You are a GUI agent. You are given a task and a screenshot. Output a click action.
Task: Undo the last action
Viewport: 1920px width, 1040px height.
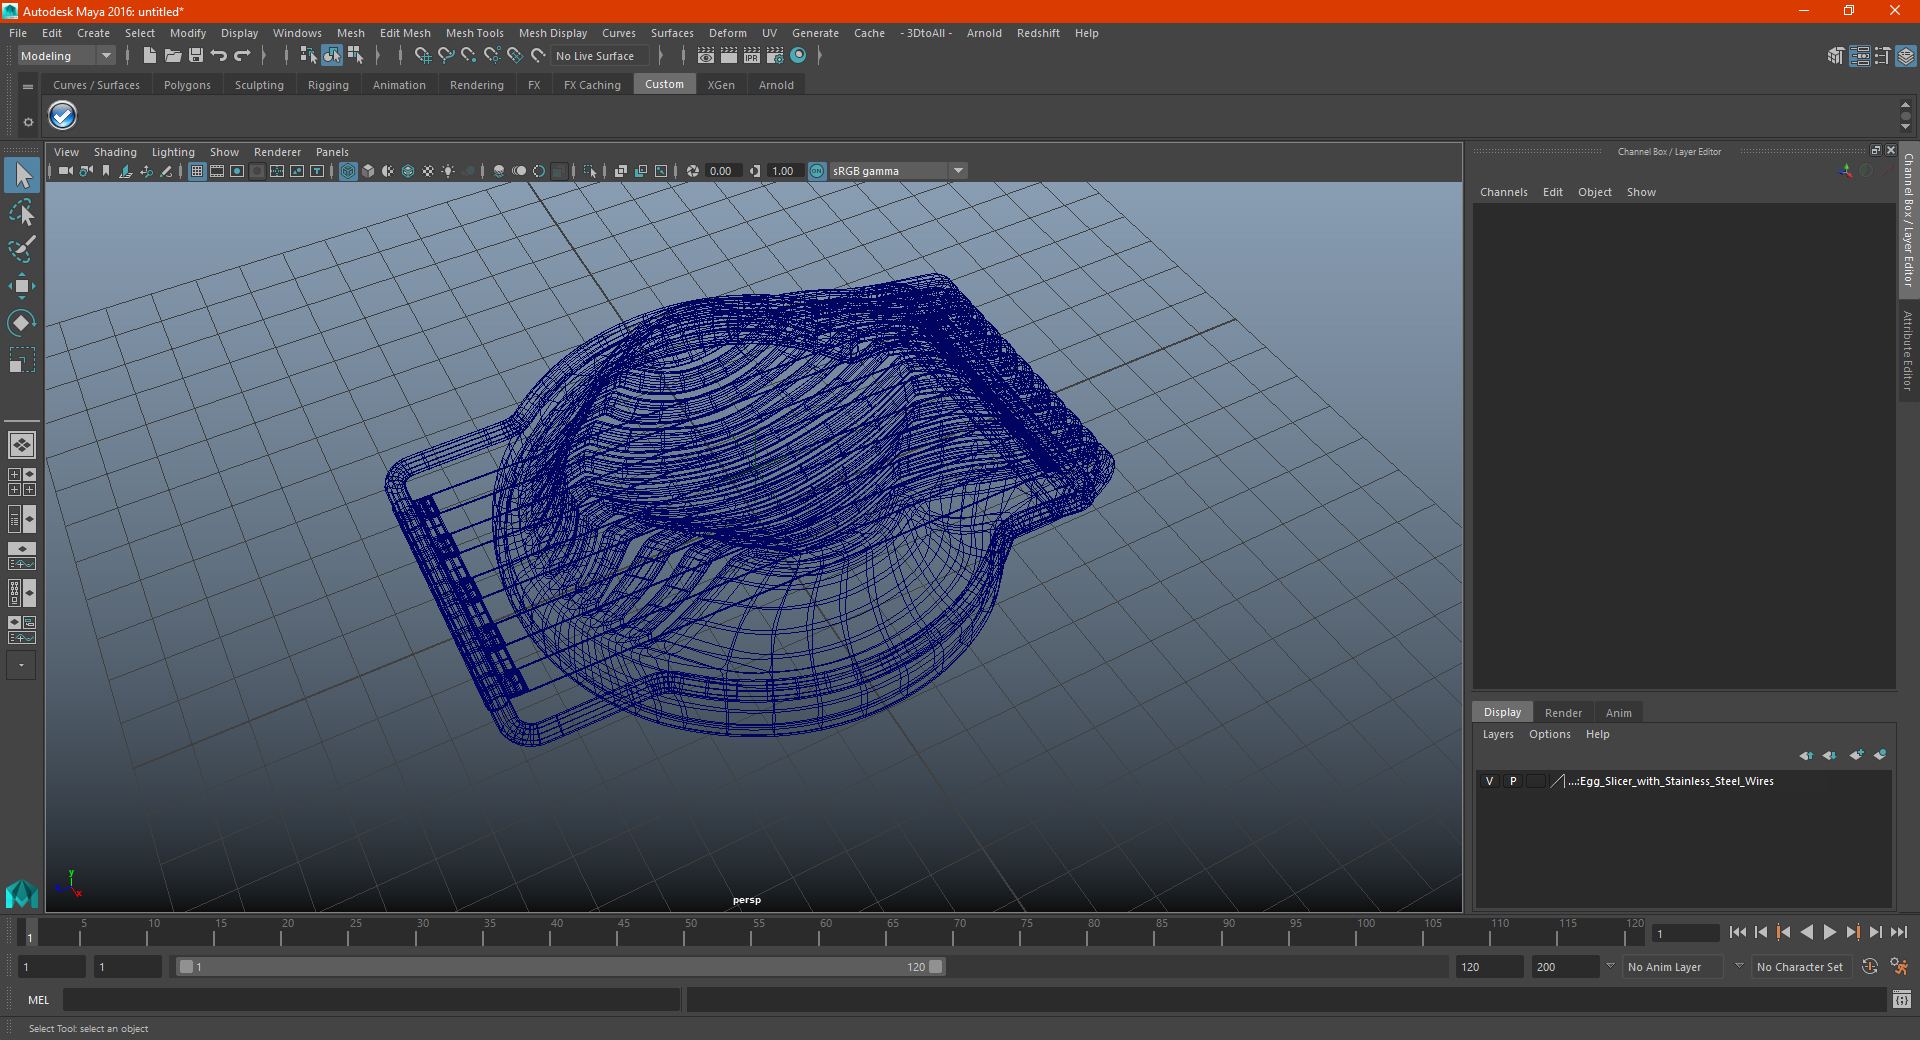coord(219,56)
